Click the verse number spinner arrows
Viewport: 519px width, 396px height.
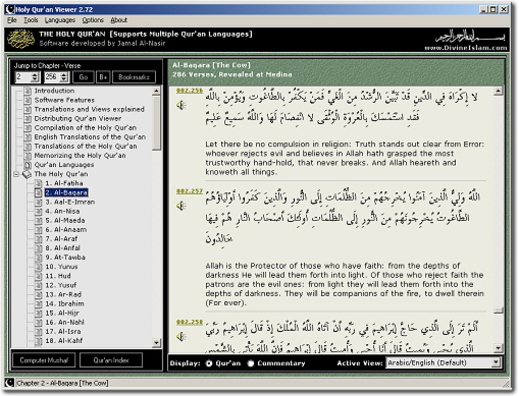point(64,77)
